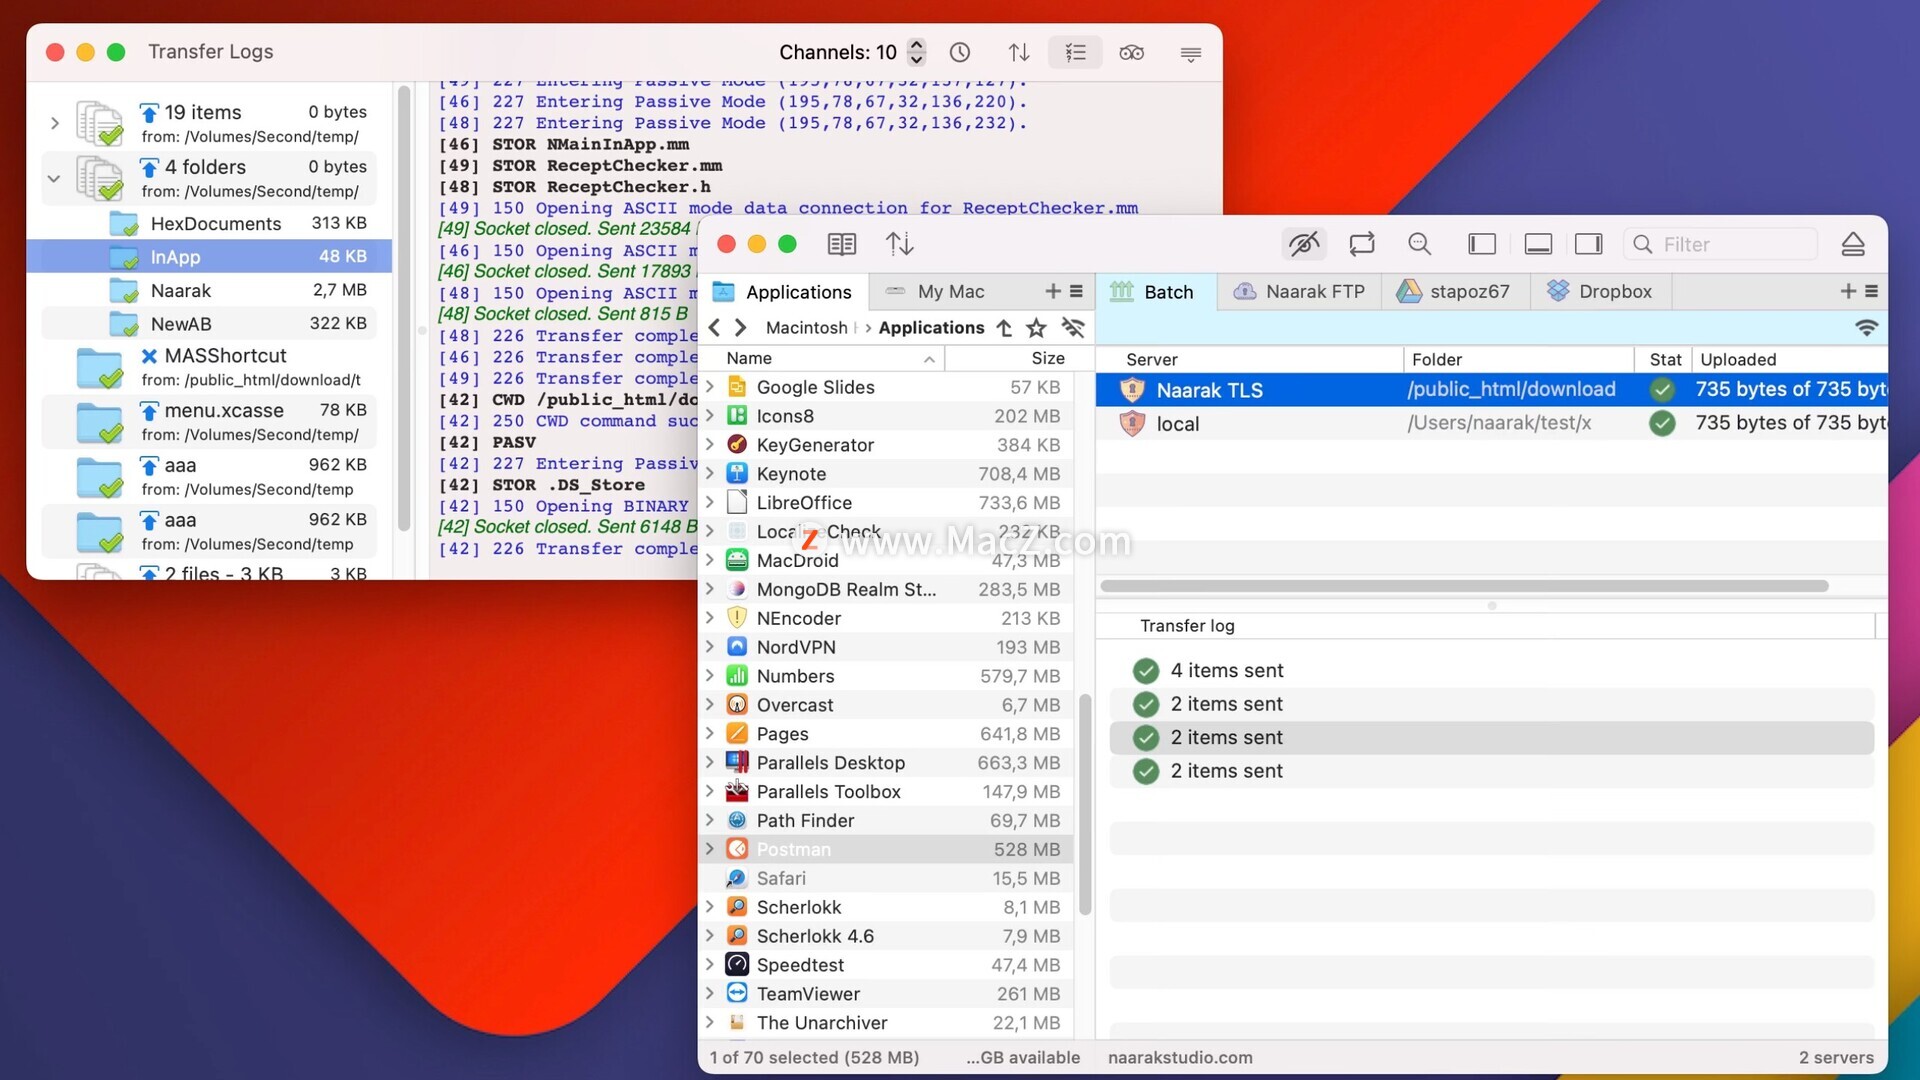Image resolution: width=1920 pixels, height=1080 pixels.
Task: Click the lines menu icon in Transfer Logs
Action: 1190,53
